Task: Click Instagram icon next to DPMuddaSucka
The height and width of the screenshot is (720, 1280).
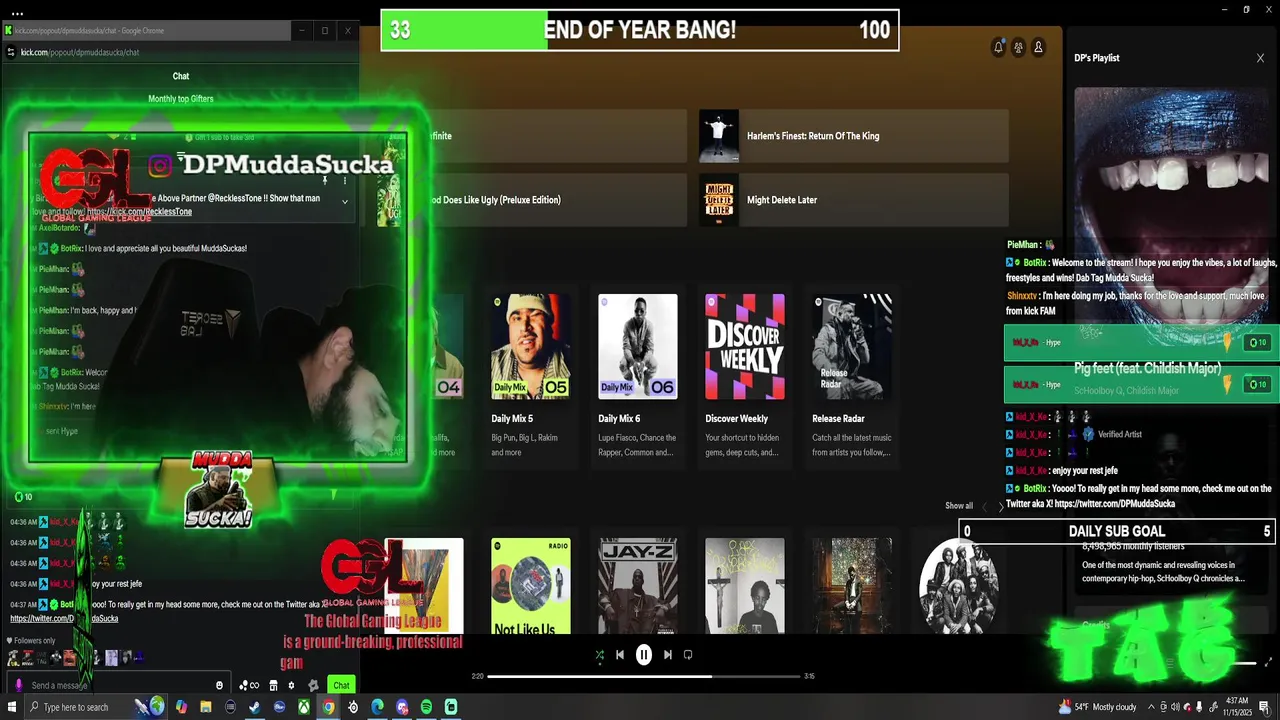Action: click(161, 165)
